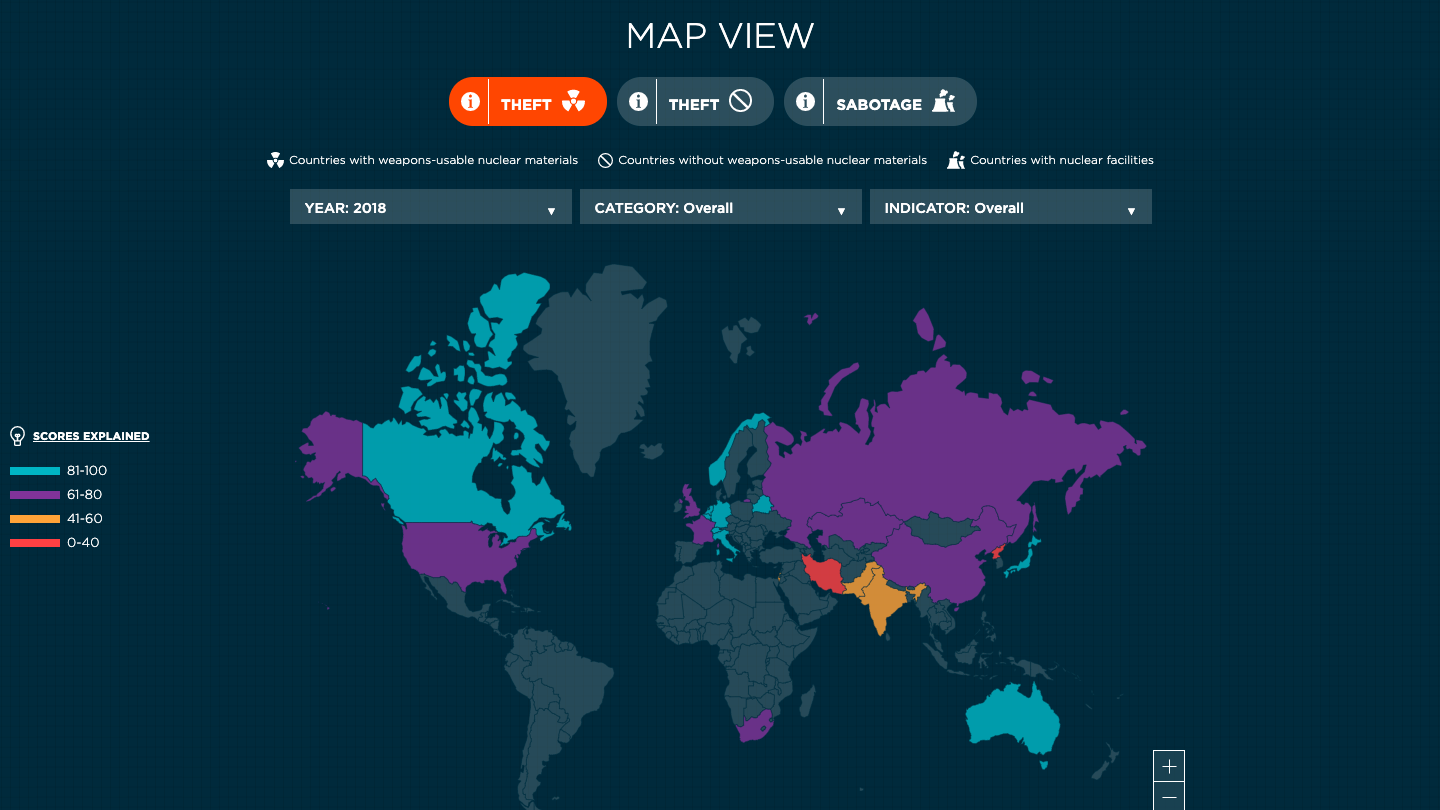Image resolution: width=1440 pixels, height=810 pixels.
Task: Open the YEAR: 2018 dropdown
Action: point(430,207)
